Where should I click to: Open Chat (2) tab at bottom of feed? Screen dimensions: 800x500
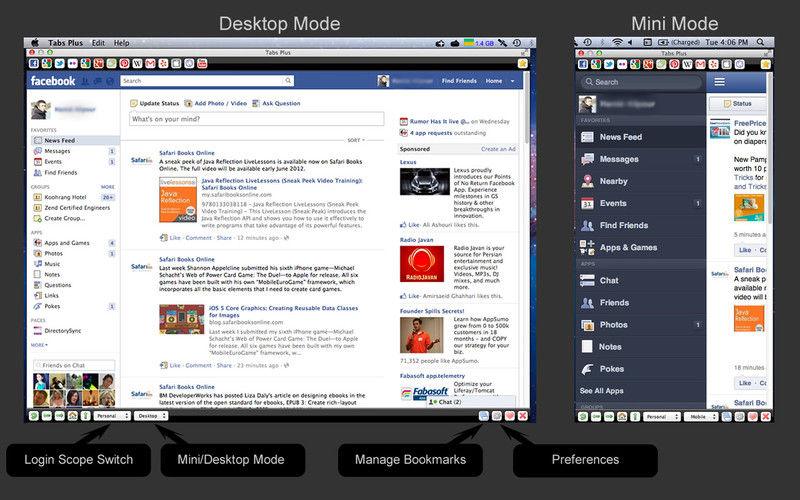click(x=471, y=402)
